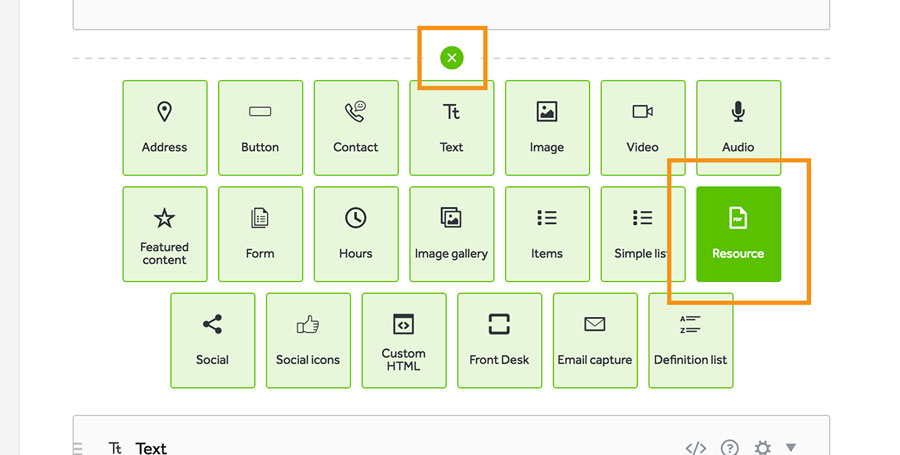Open help for the Text block
The image size is (900, 455).
click(x=730, y=448)
